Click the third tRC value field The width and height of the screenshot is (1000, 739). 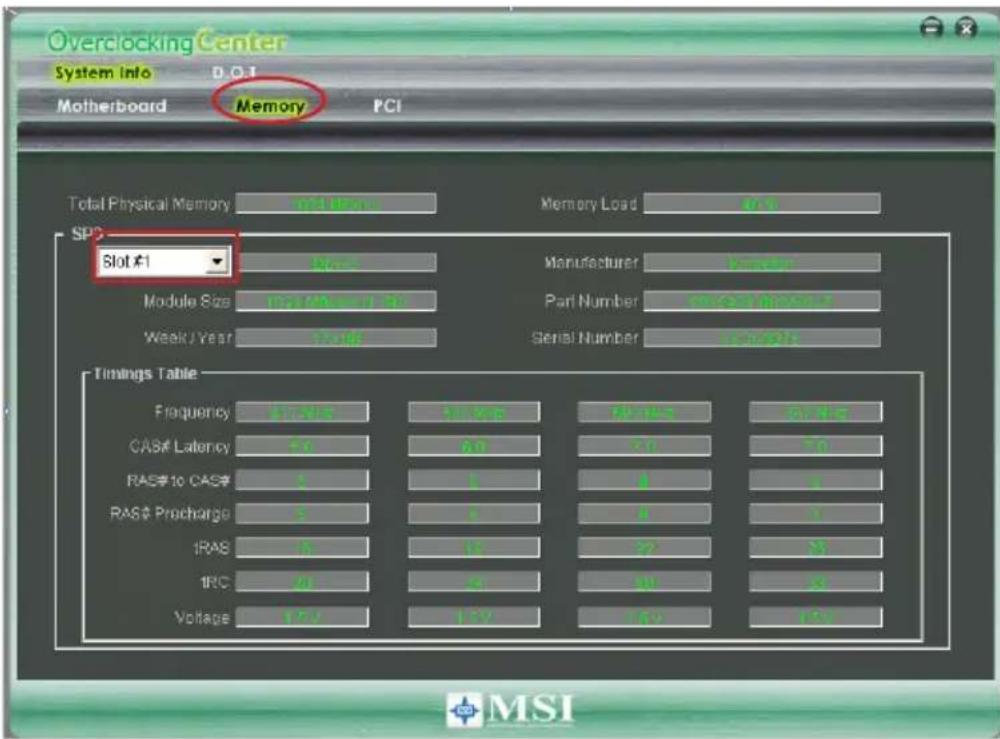[x=644, y=582]
